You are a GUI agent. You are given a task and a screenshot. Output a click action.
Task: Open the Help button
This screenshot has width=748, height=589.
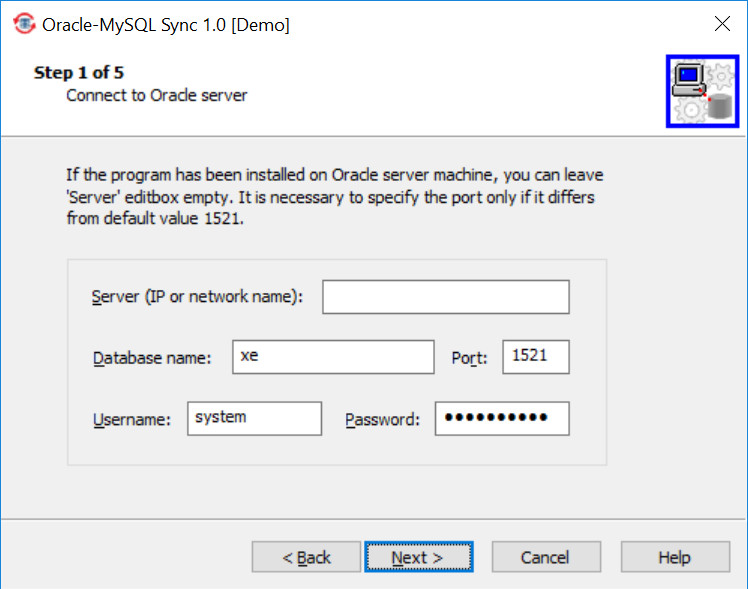click(675, 557)
